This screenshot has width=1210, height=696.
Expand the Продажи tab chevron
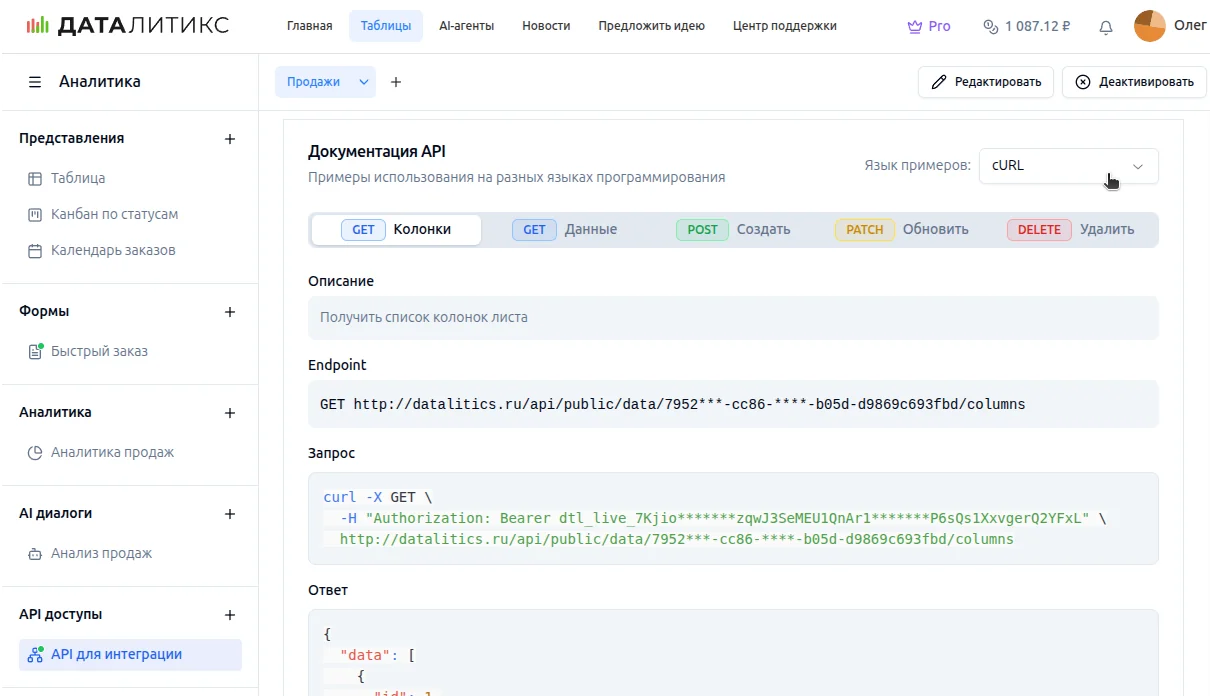[x=364, y=82]
